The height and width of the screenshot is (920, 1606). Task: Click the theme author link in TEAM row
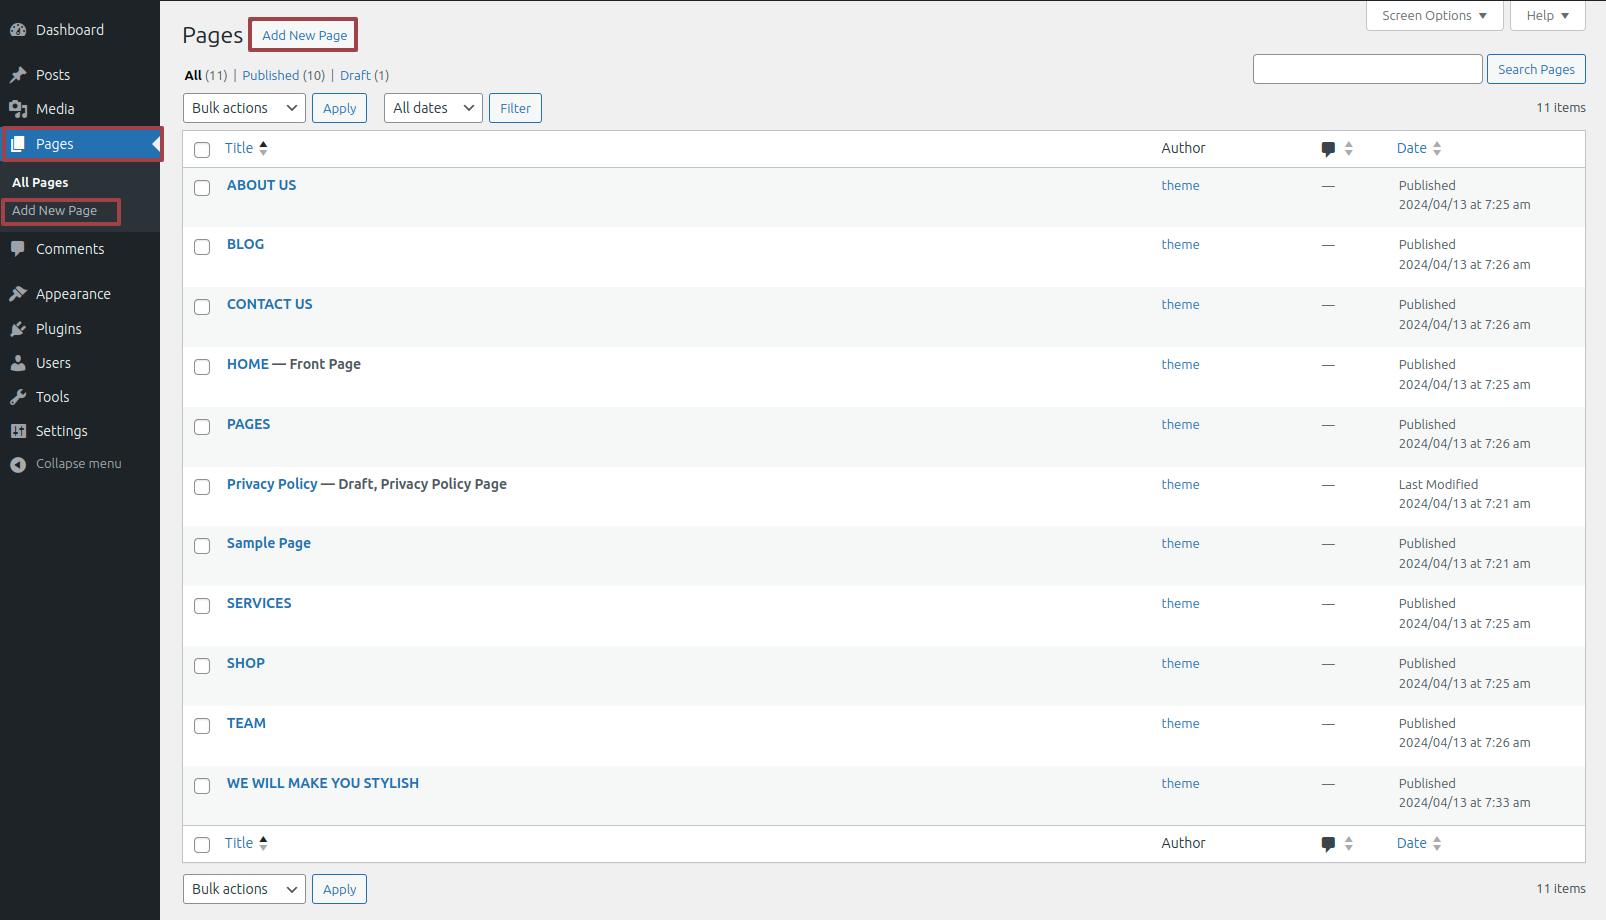point(1180,724)
